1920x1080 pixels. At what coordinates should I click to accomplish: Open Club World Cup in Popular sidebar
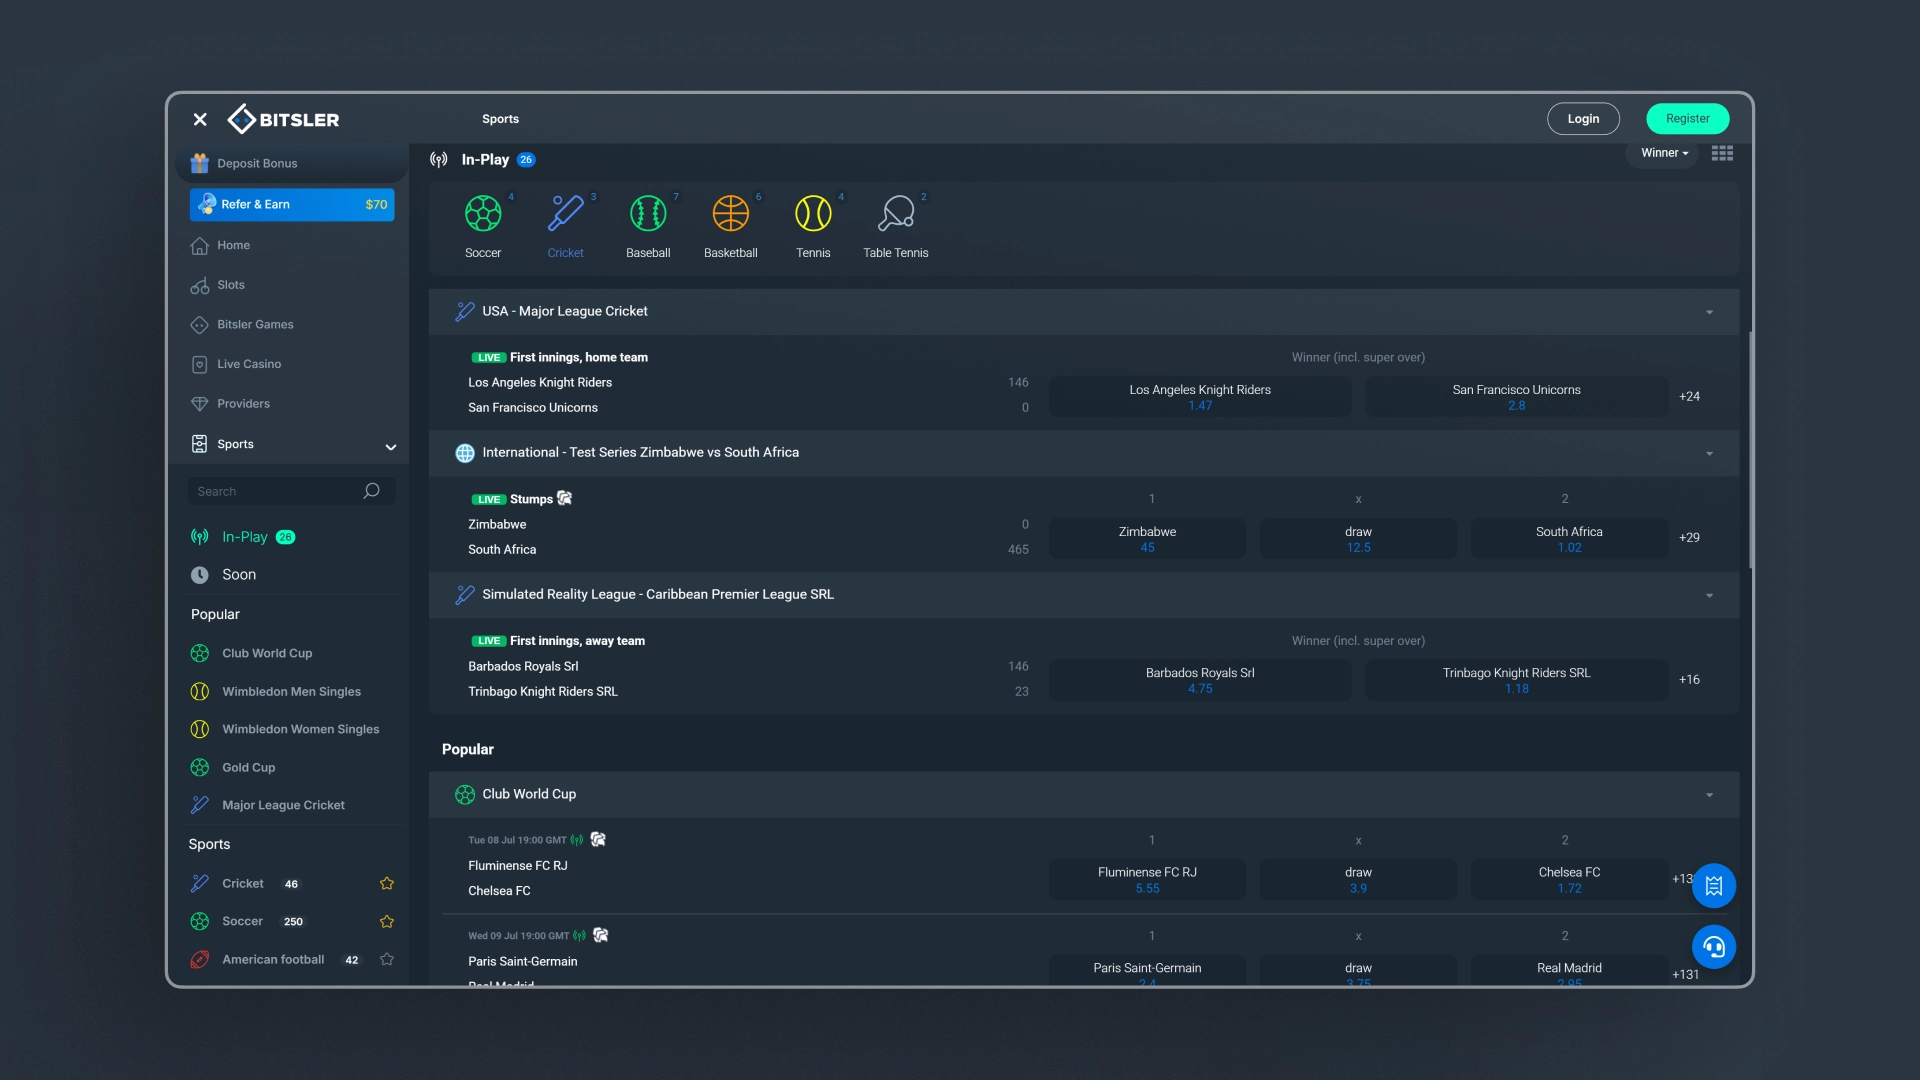251,653
